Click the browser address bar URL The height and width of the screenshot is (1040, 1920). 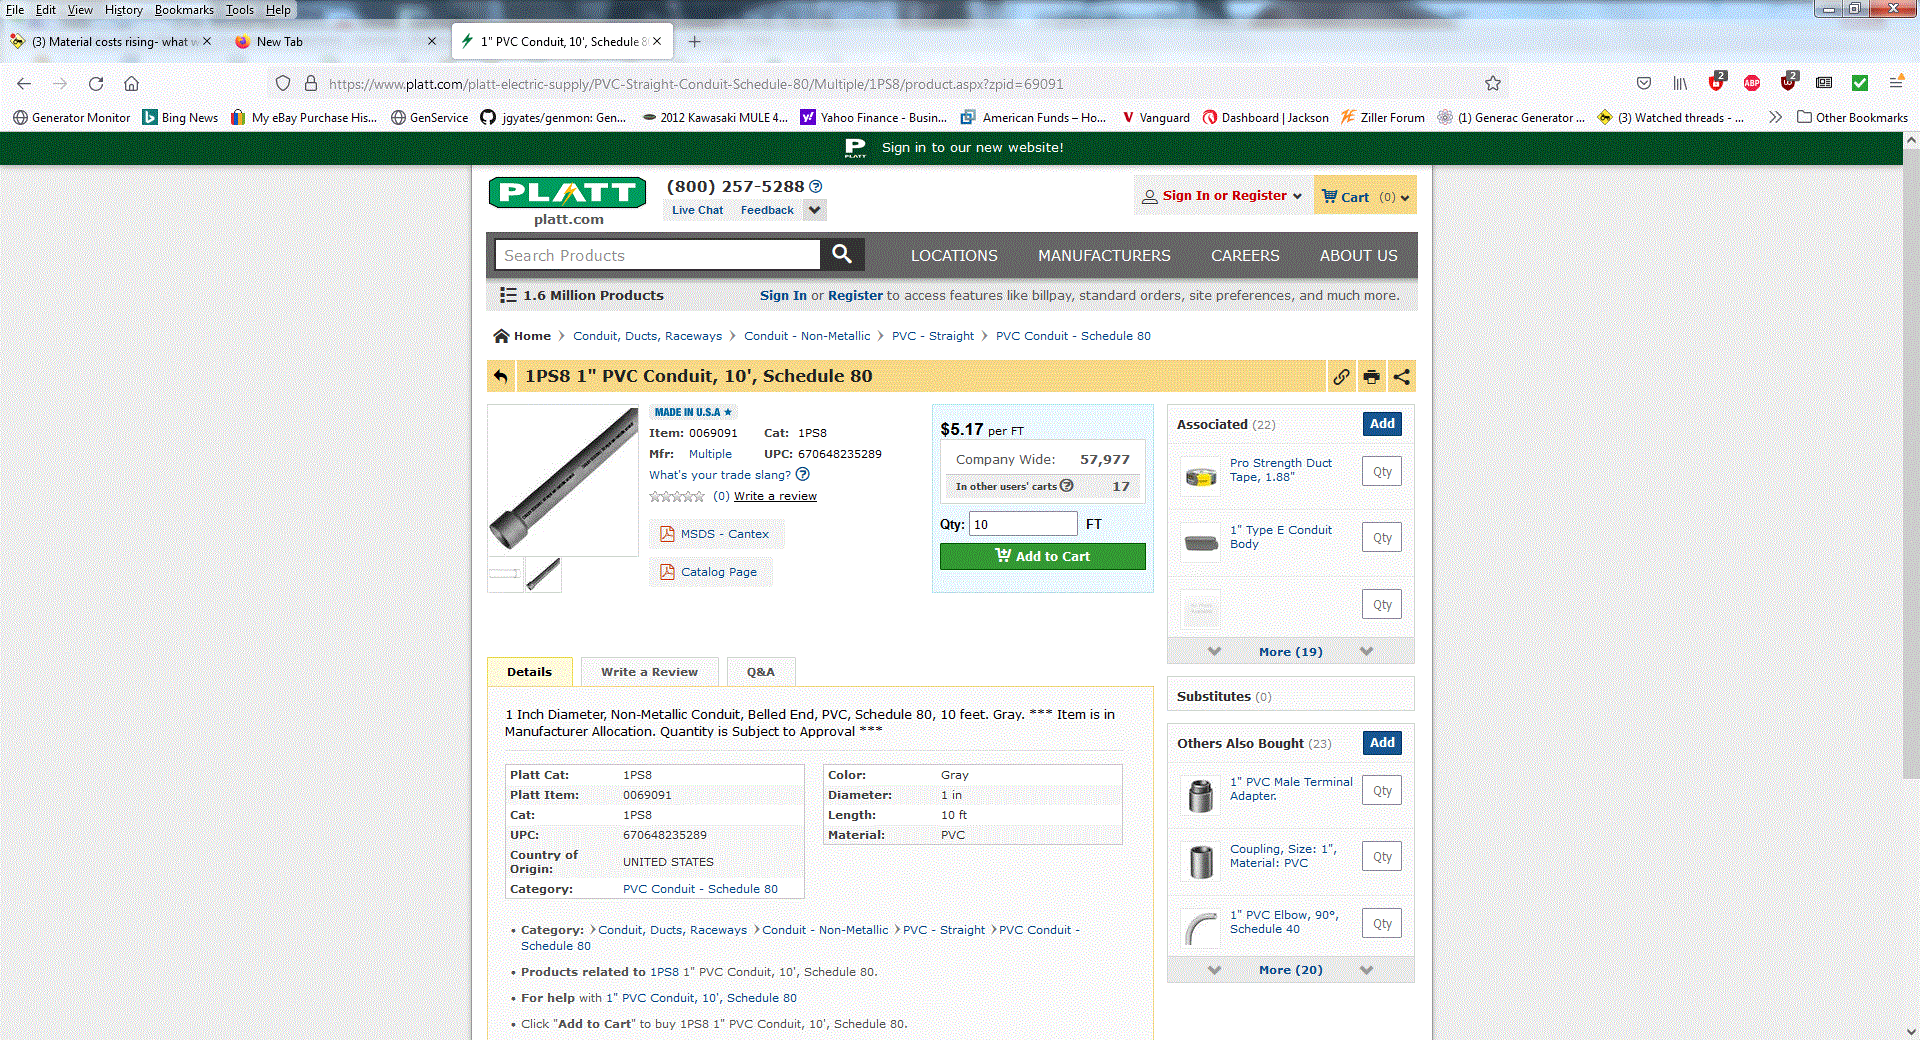tap(696, 84)
